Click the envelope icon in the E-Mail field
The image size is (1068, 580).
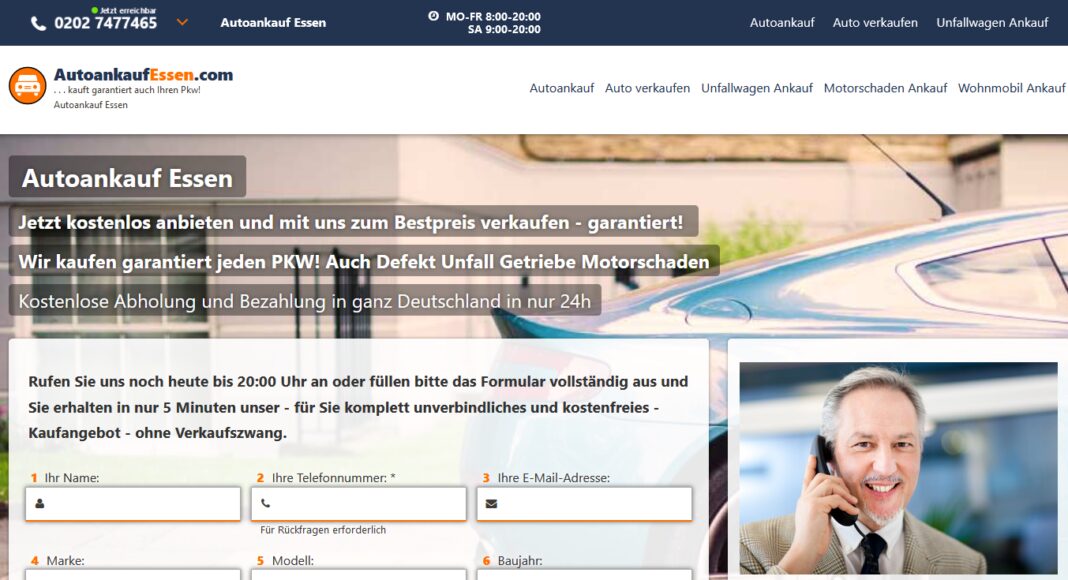(x=491, y=504)
